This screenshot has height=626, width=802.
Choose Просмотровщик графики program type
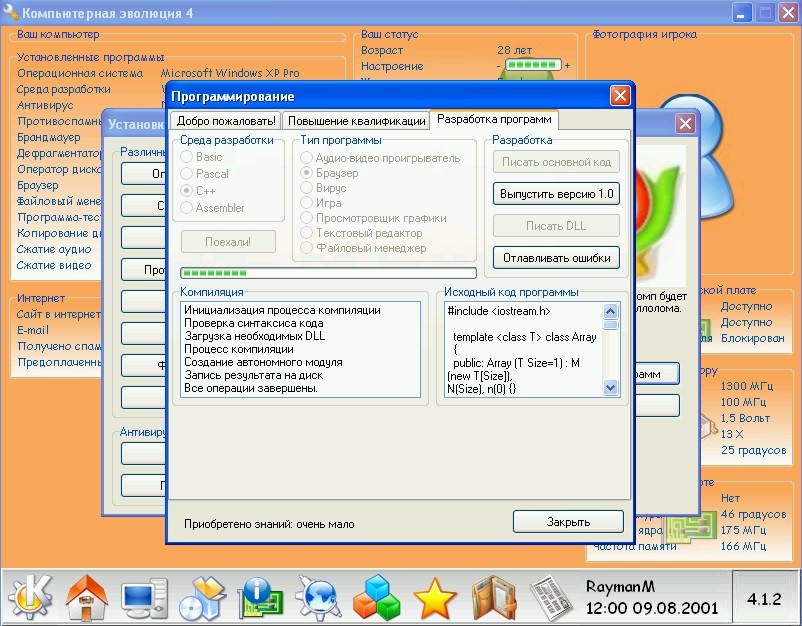(306, 218)
